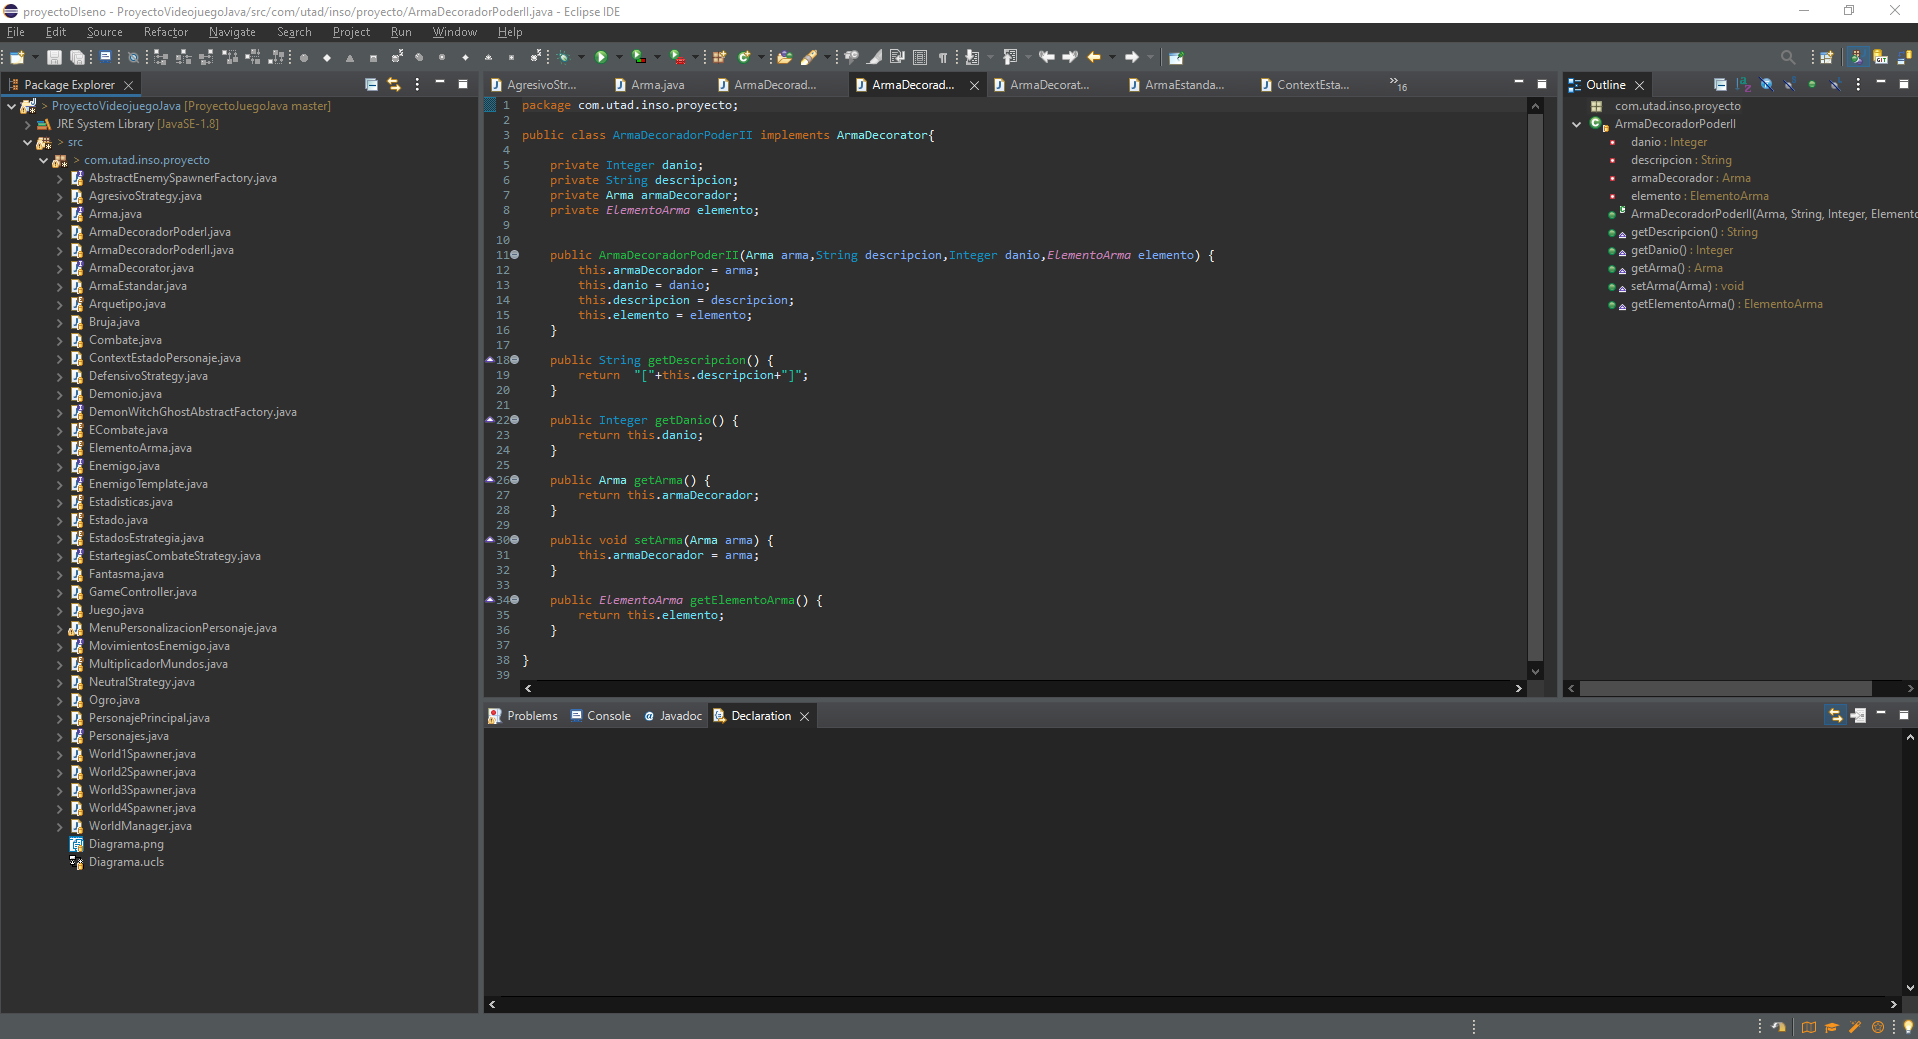Toggle Hide Non-Public Members in Outline
This screenshot has height=1039, width=1918.
(1812, 85)
